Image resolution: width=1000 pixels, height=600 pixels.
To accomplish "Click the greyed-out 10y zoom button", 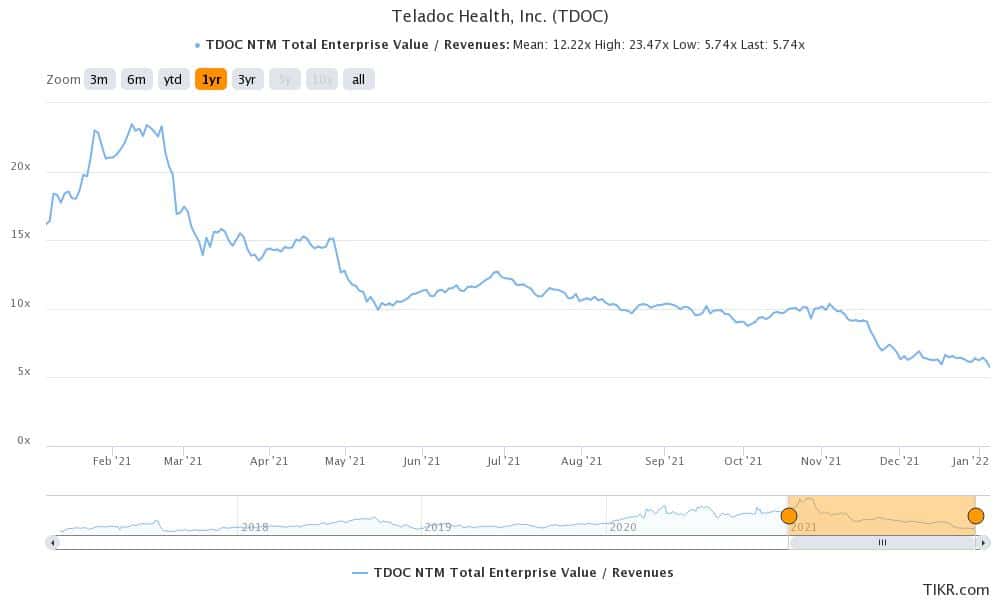I will pos(321,80).
